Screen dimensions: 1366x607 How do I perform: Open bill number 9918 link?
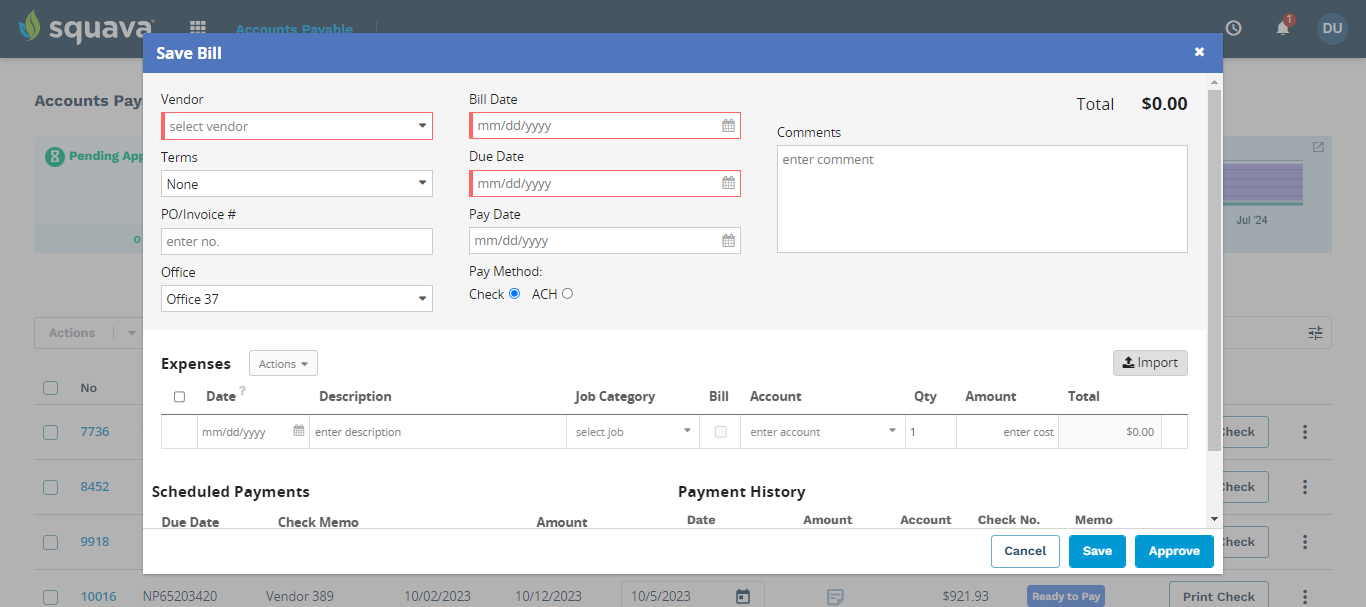pos(95,542)
